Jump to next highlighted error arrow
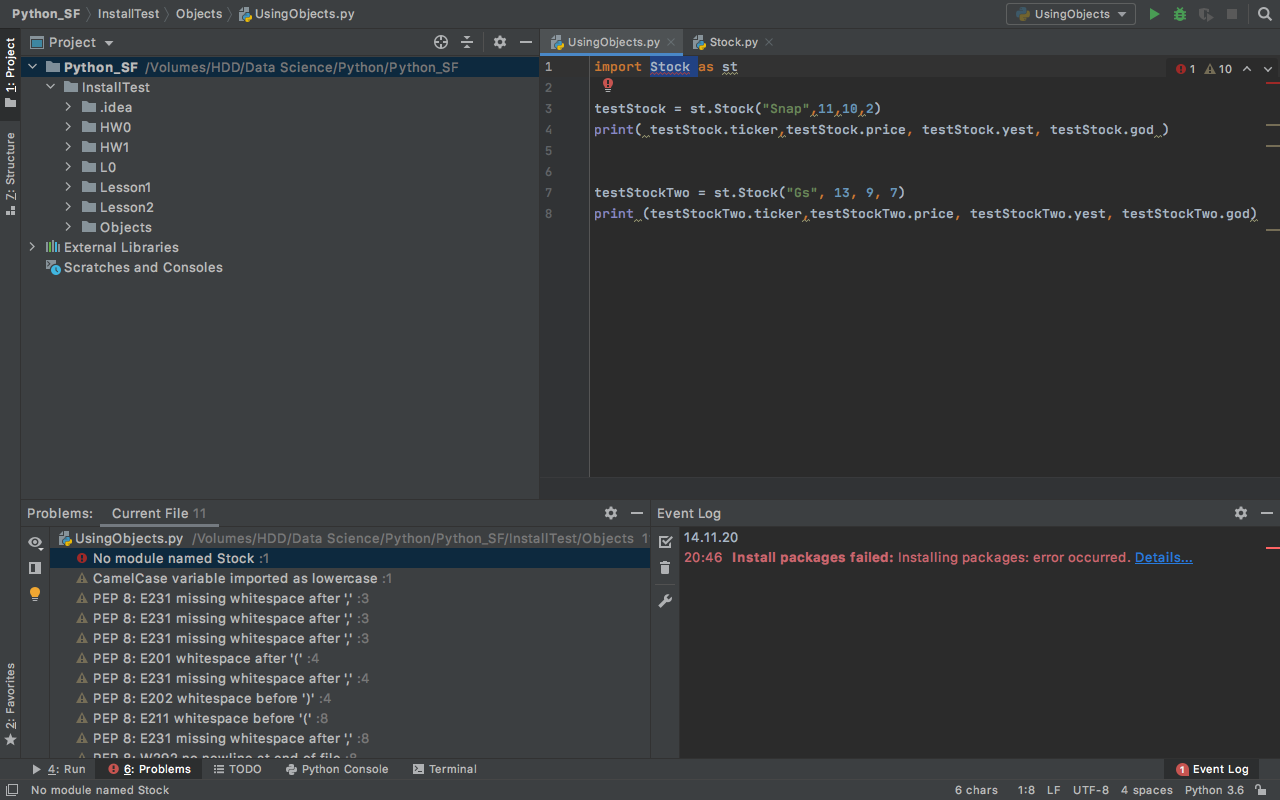1280x800 pixels. [1268, 69]
